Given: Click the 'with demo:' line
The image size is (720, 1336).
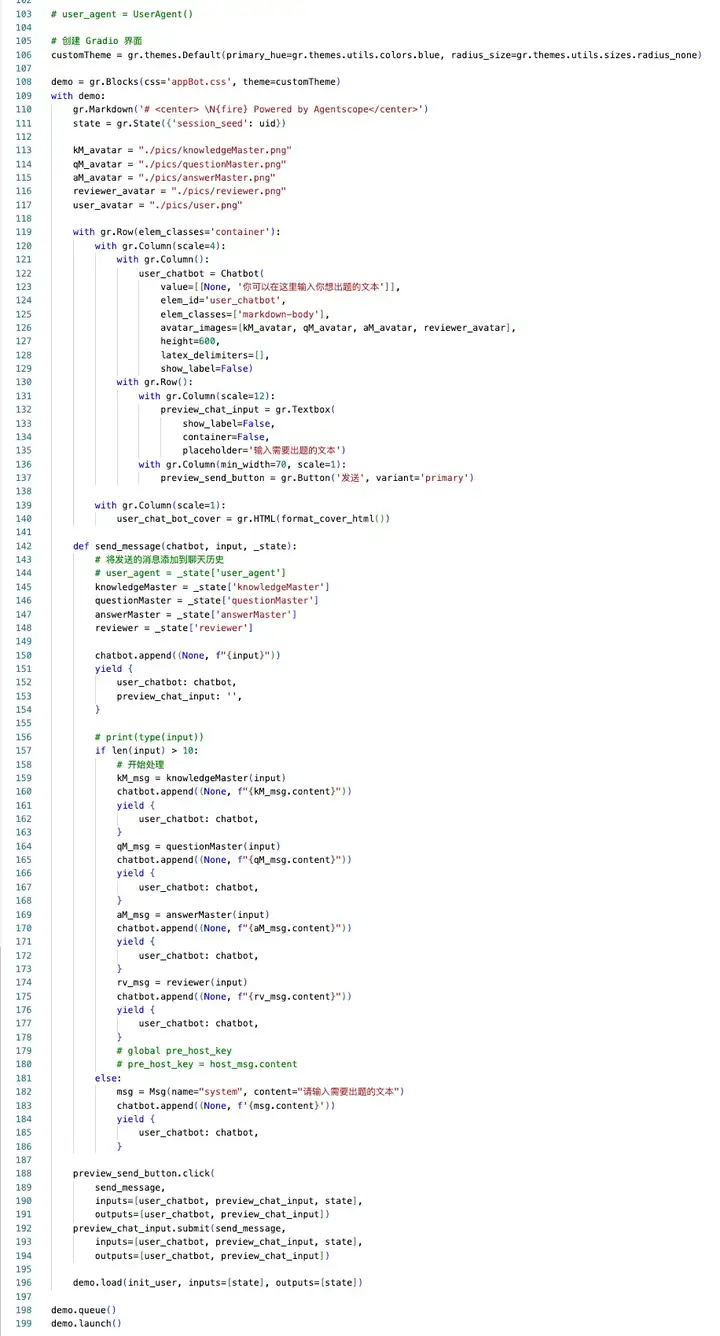Looking at the screenshot, I should pyautogui.click(x=78, y=96).
